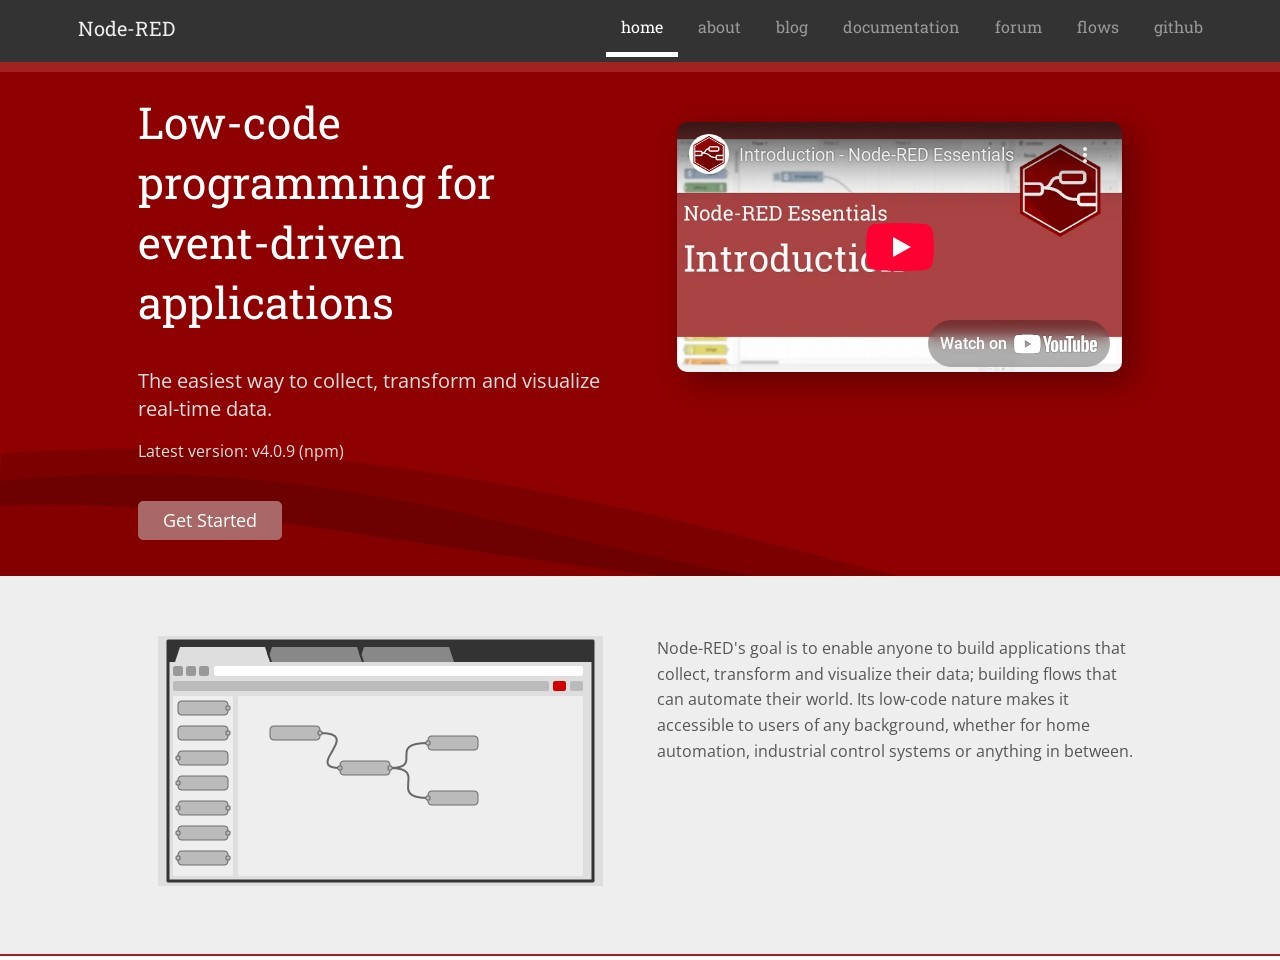1280x960 pixels.
Task: Click the Node-RED Essentials video overlay text
Action: [x=785, y=213]
